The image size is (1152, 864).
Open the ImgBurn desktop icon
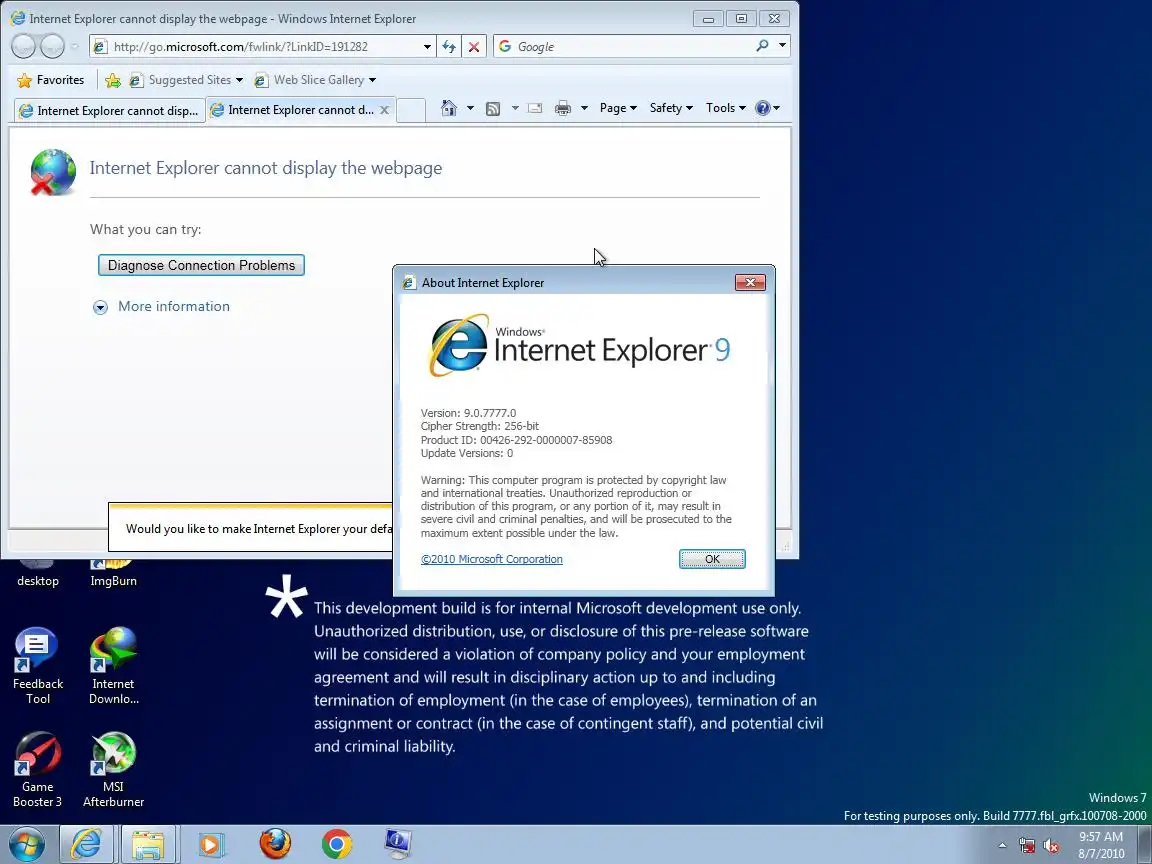(x=113, y=574)
